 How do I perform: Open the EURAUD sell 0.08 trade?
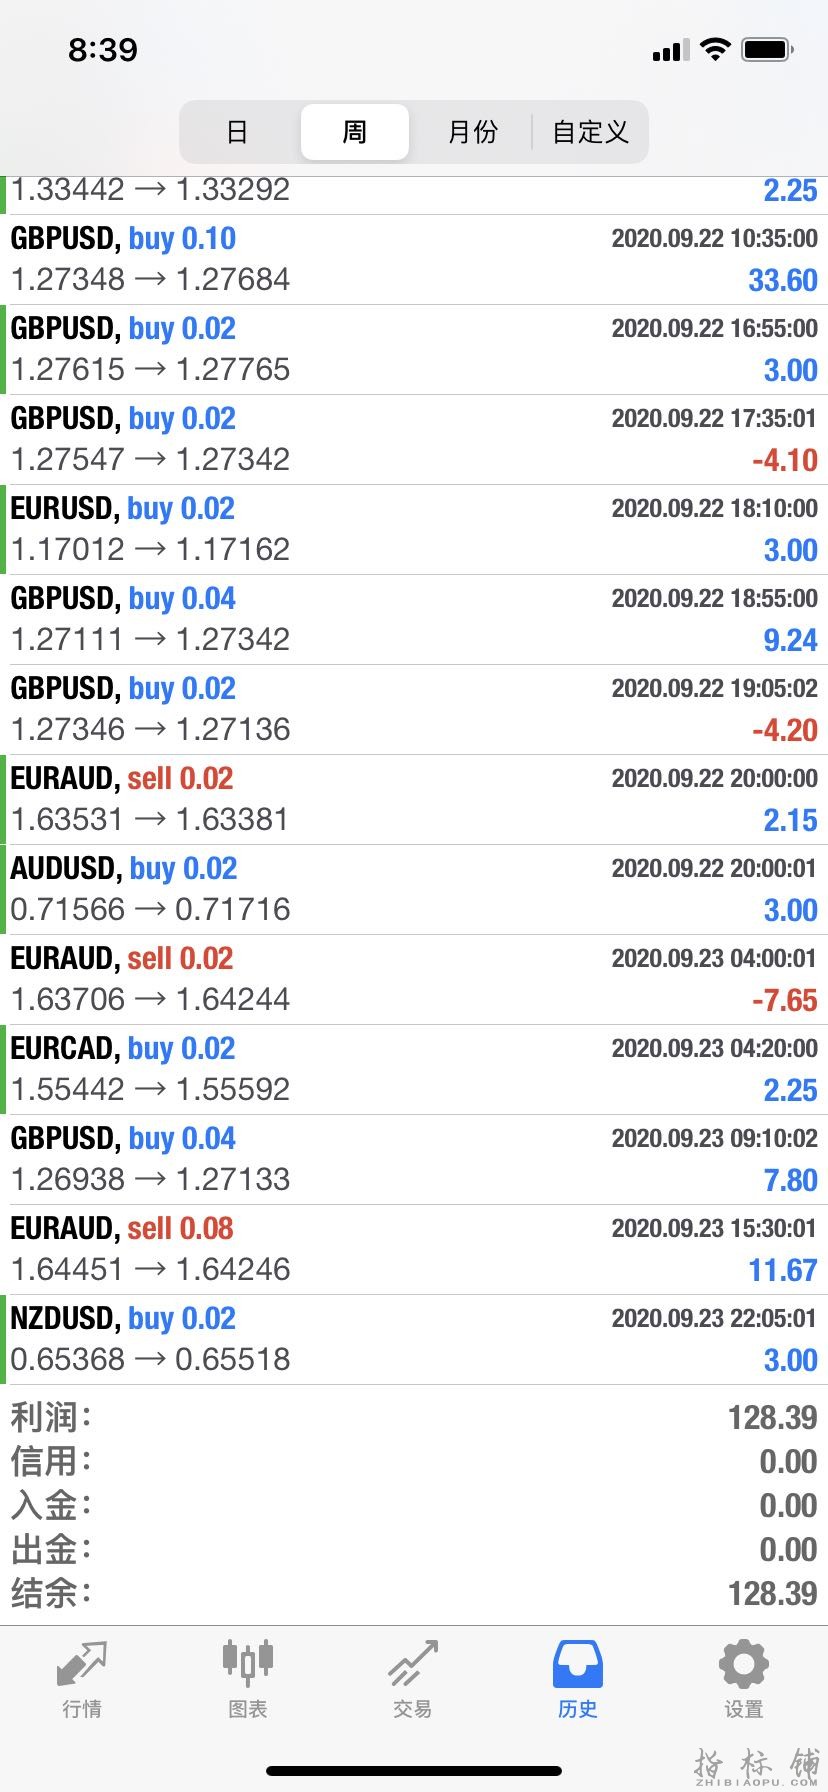click(414, 1250)
